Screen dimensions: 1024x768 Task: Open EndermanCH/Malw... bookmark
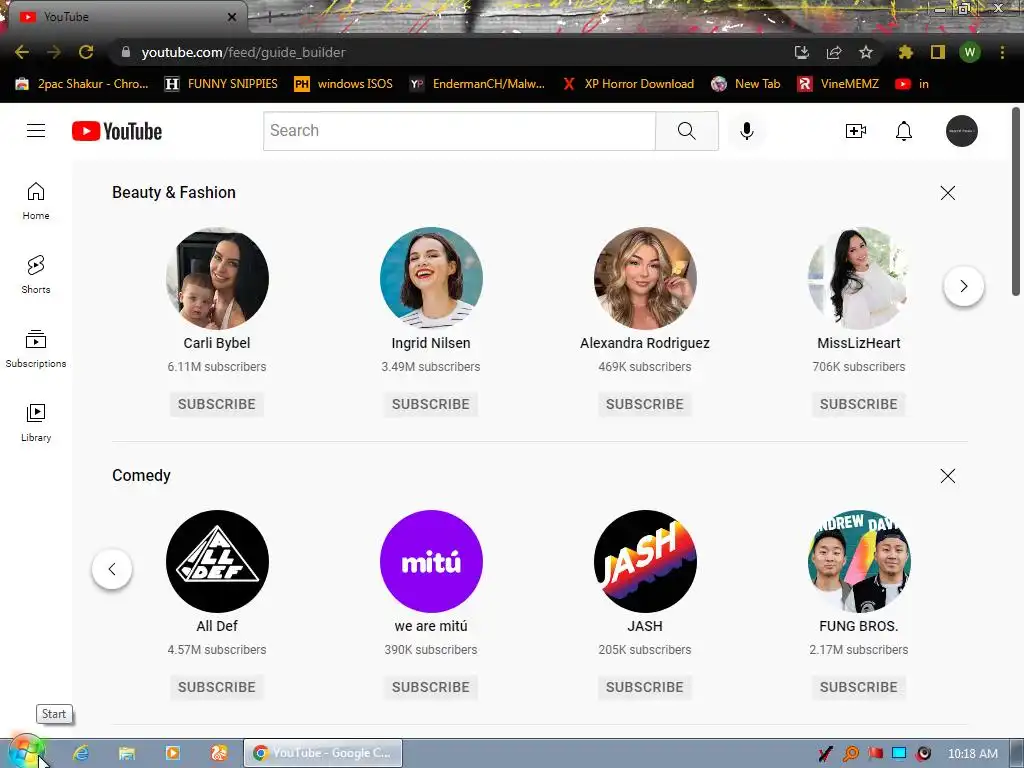click(477, 84)
